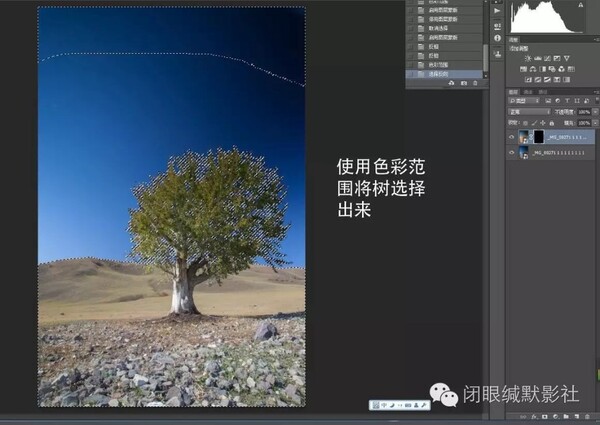Viewport: 600px width, 425px height.
Task: Toggle lock image pixels brush icon
Action: [534, 123]
